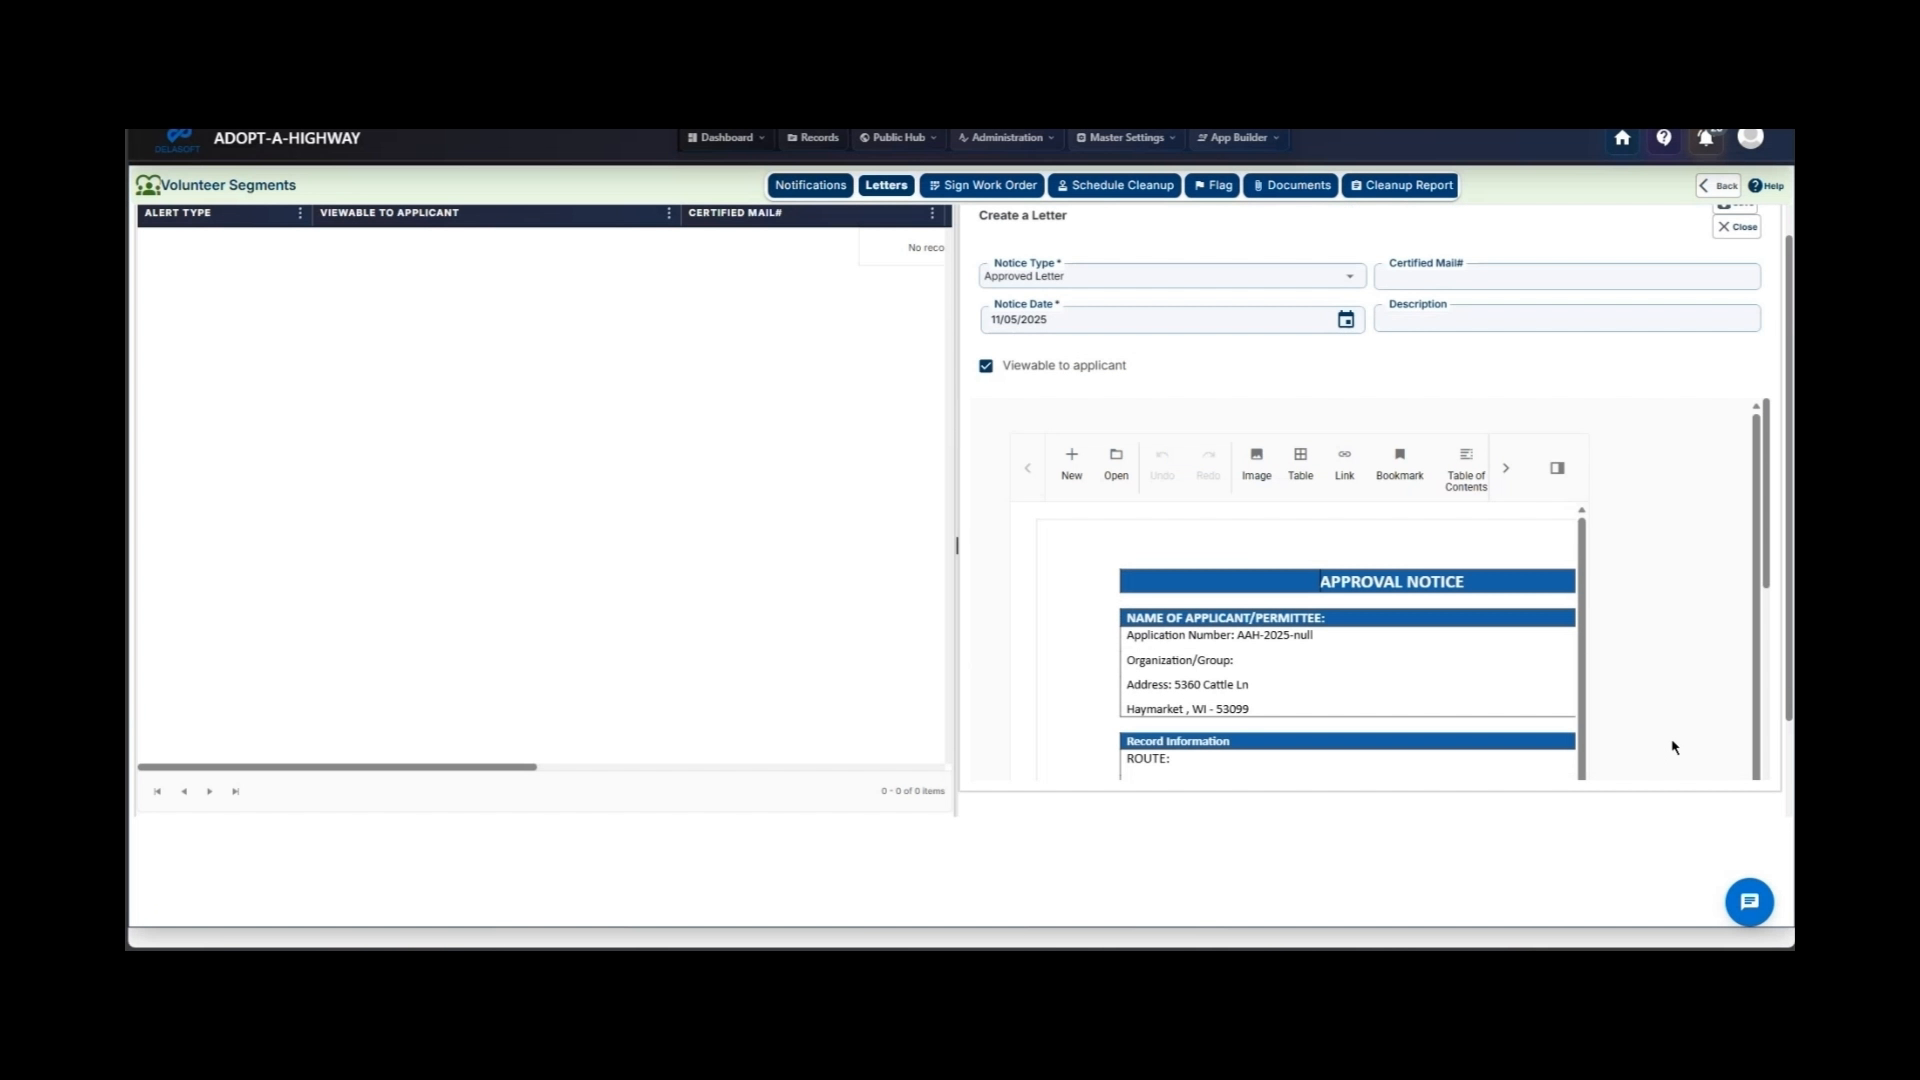Insert a Bookmark in the document
The image size is (1920, 1080).
coord(1398,463)
